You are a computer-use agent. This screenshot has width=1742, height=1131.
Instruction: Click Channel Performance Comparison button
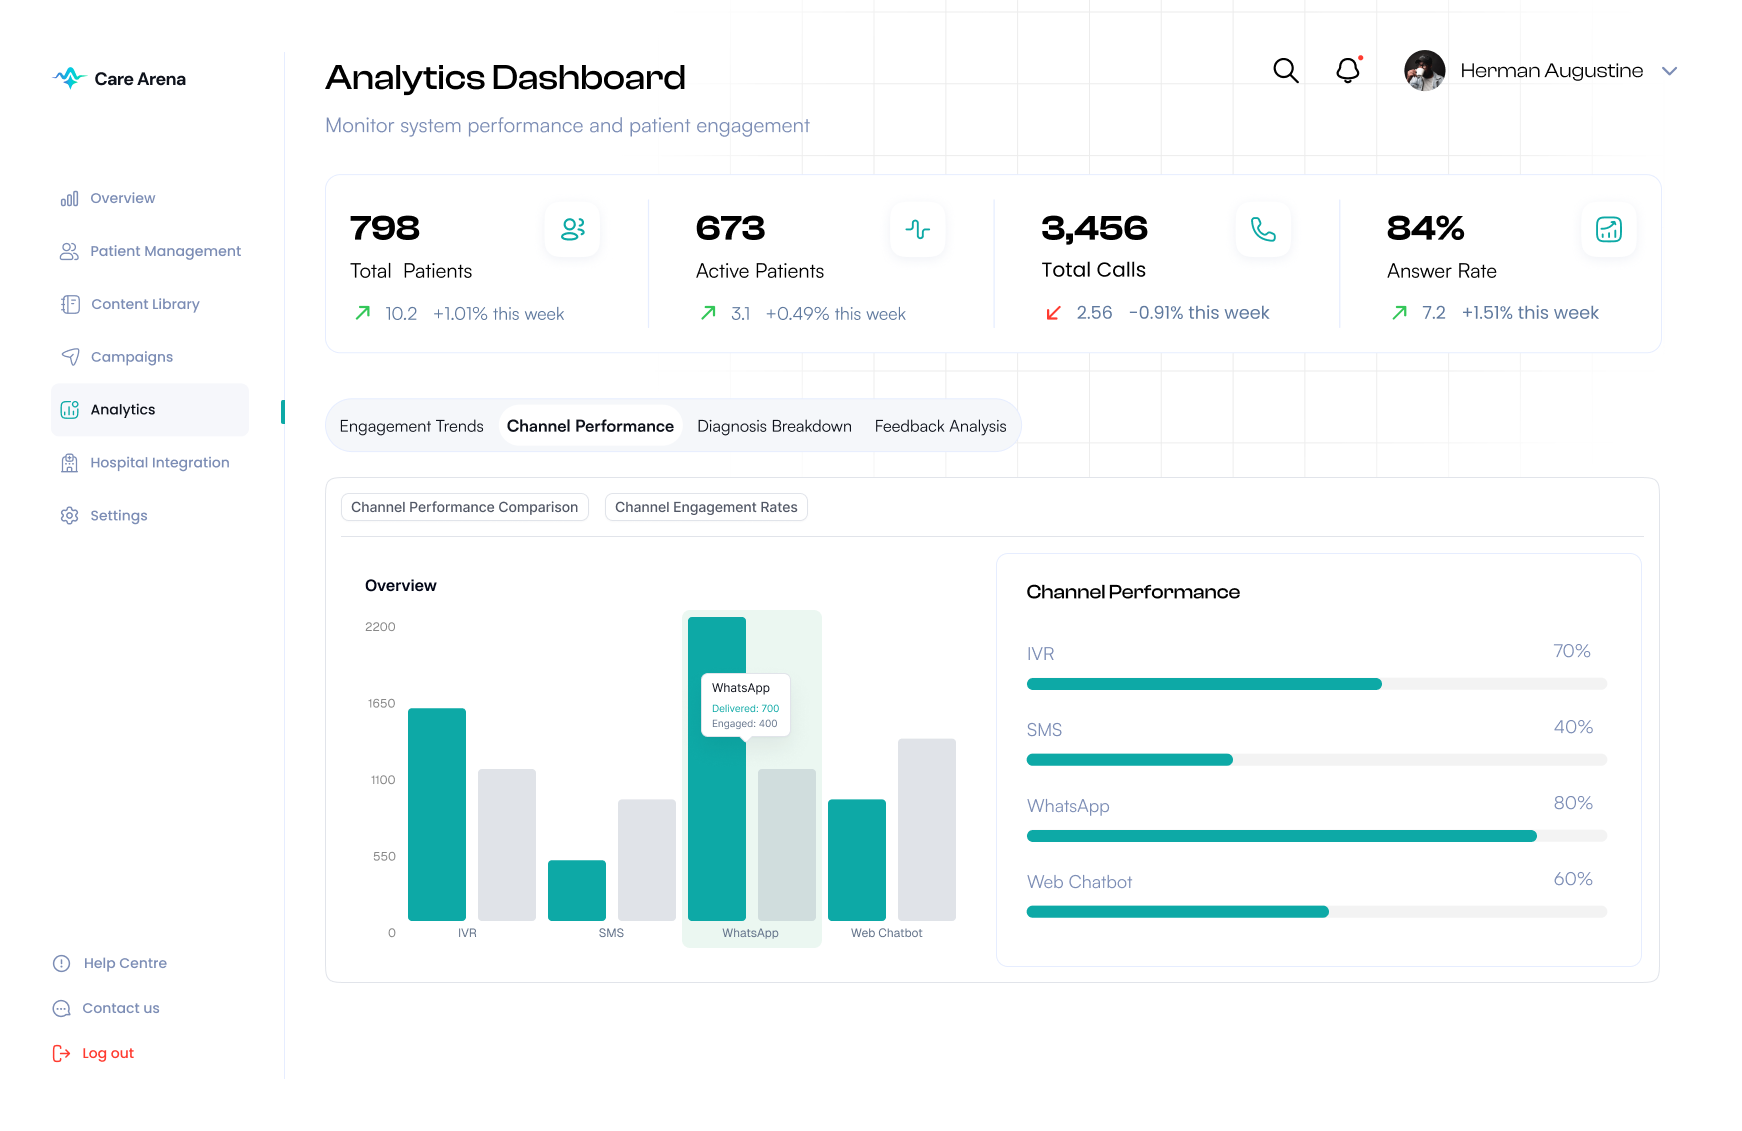(464, 507)
